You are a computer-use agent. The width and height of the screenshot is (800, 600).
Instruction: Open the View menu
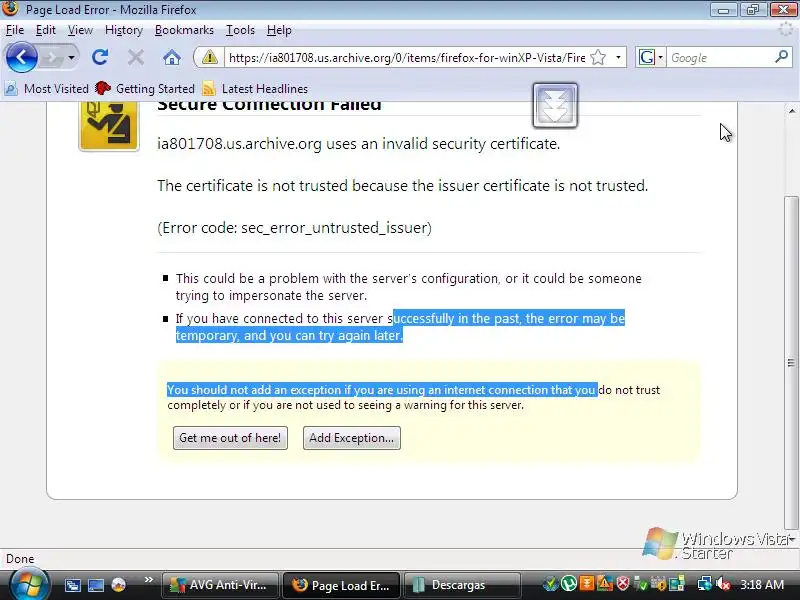point(80,30)
